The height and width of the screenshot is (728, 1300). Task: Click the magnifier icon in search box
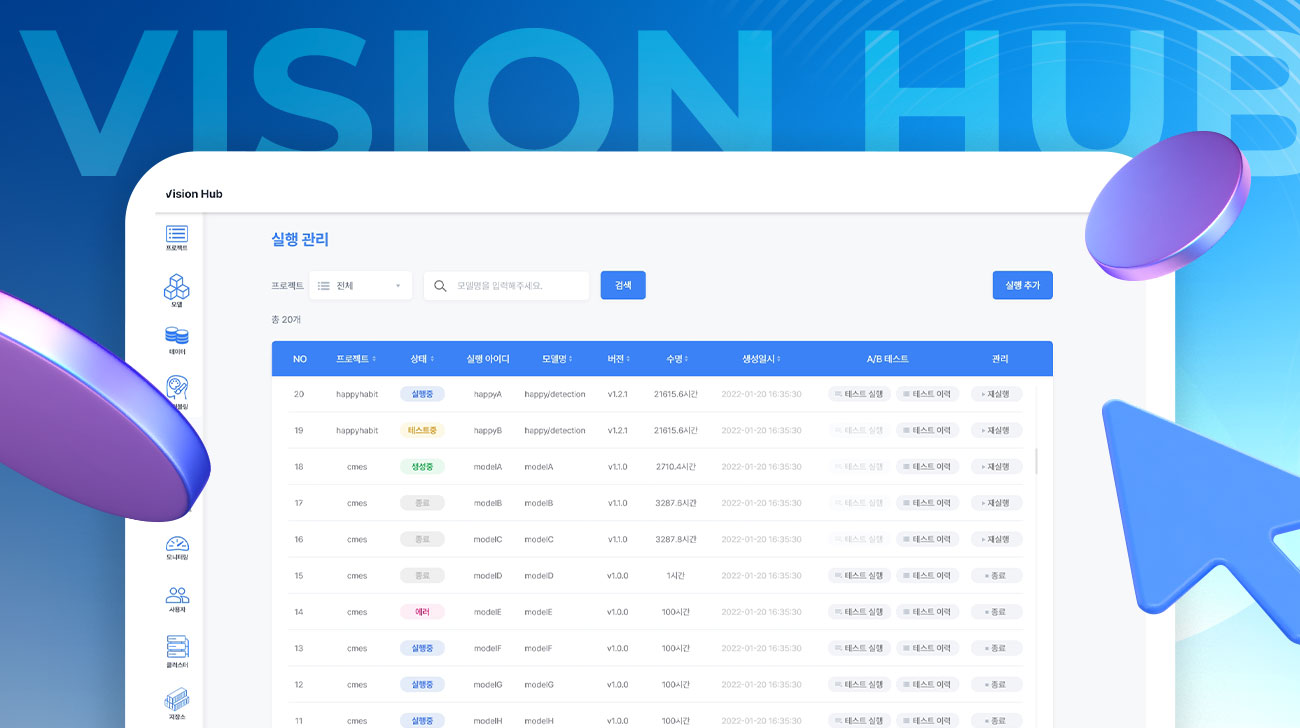tap(440, 286)
